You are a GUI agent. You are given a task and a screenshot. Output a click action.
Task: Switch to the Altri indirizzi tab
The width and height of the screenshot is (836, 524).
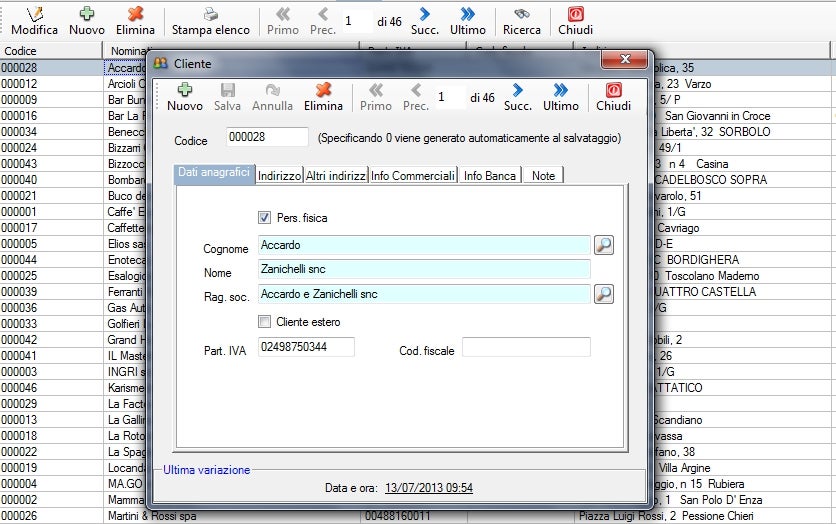(x=335, y=175)
